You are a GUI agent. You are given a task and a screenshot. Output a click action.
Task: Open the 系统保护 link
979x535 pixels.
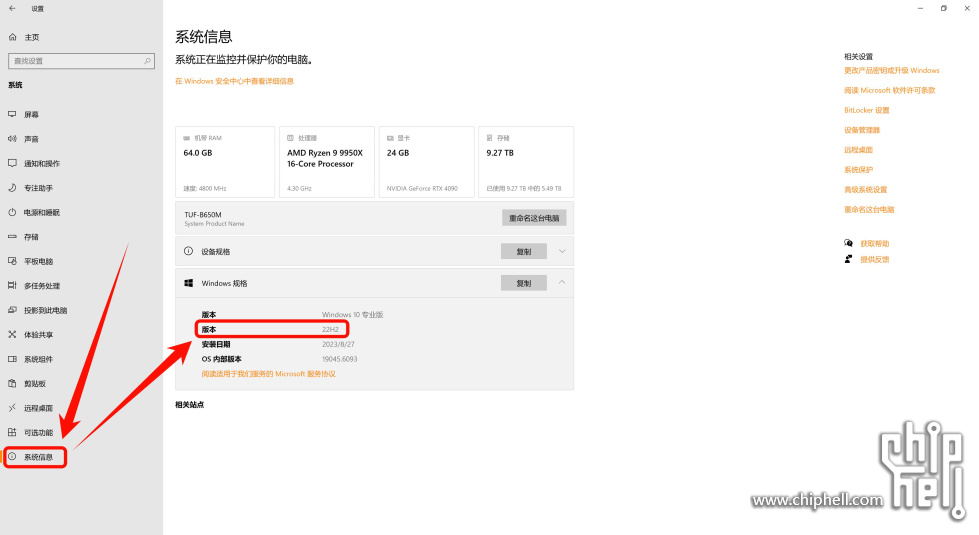pyautogui.click(x=858, y=170)
